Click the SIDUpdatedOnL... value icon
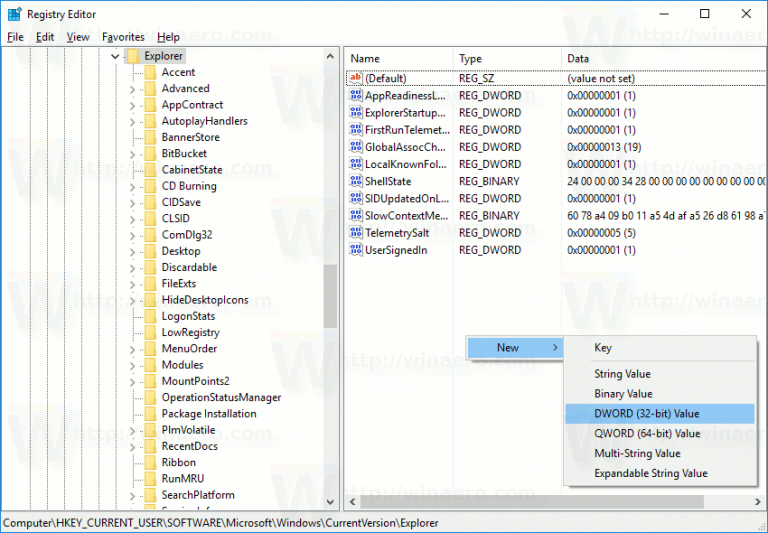Screen dimensions: 768x533 pyautogui.click(x=356, y=198)
